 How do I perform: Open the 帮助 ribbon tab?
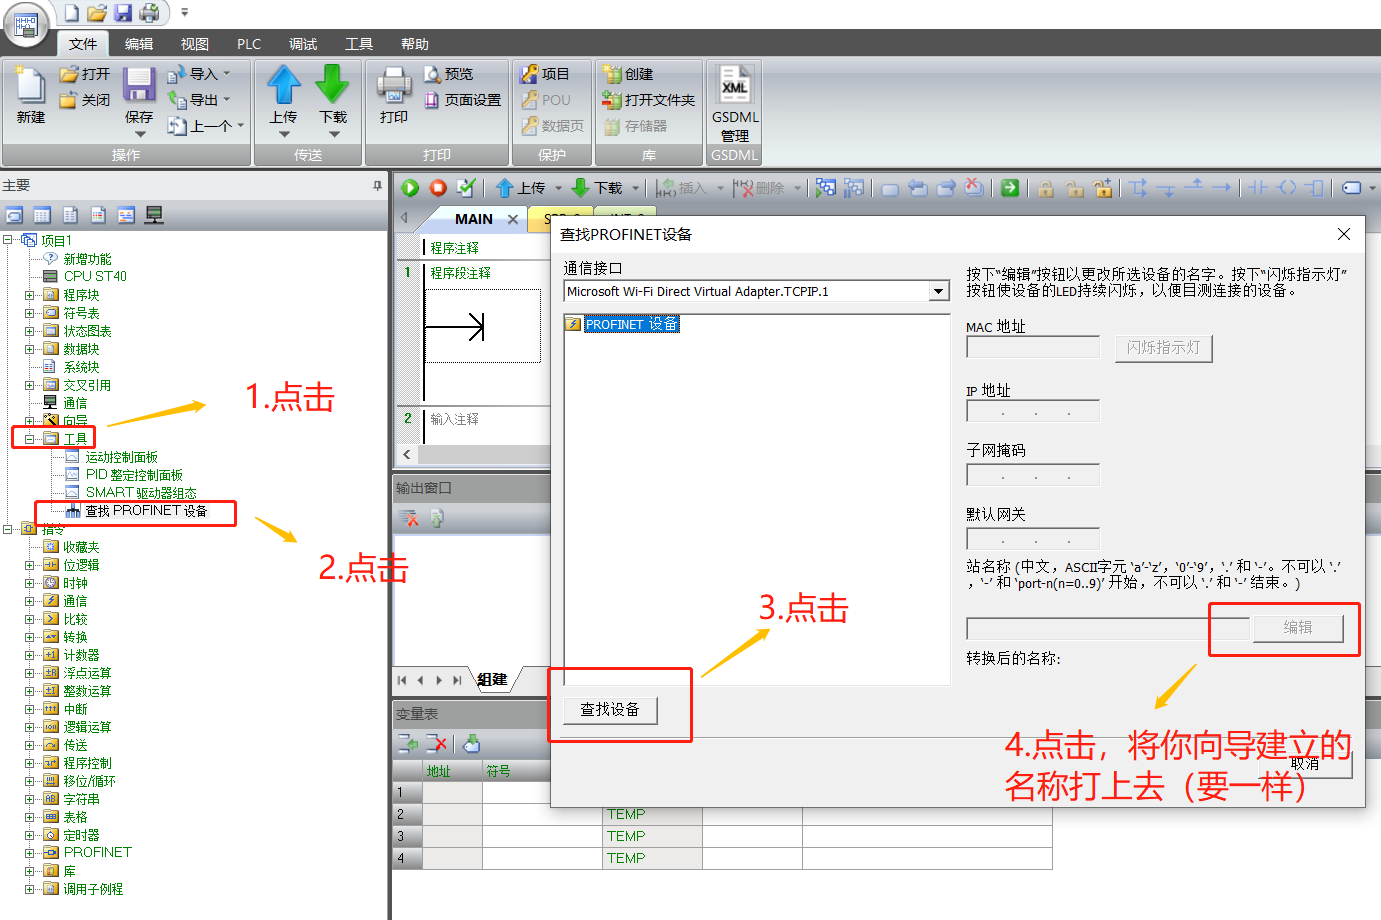(415, 44)
